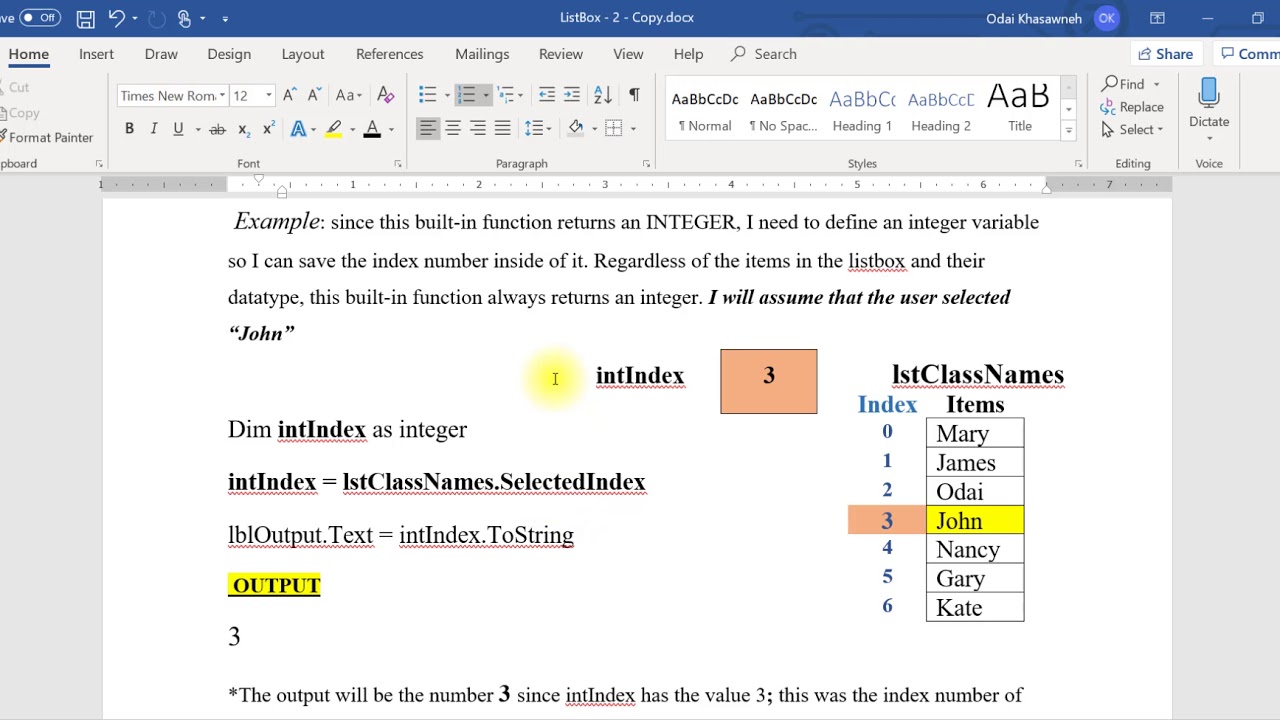Click the OUTPUT highlighted heading

(x=276, y=585)
